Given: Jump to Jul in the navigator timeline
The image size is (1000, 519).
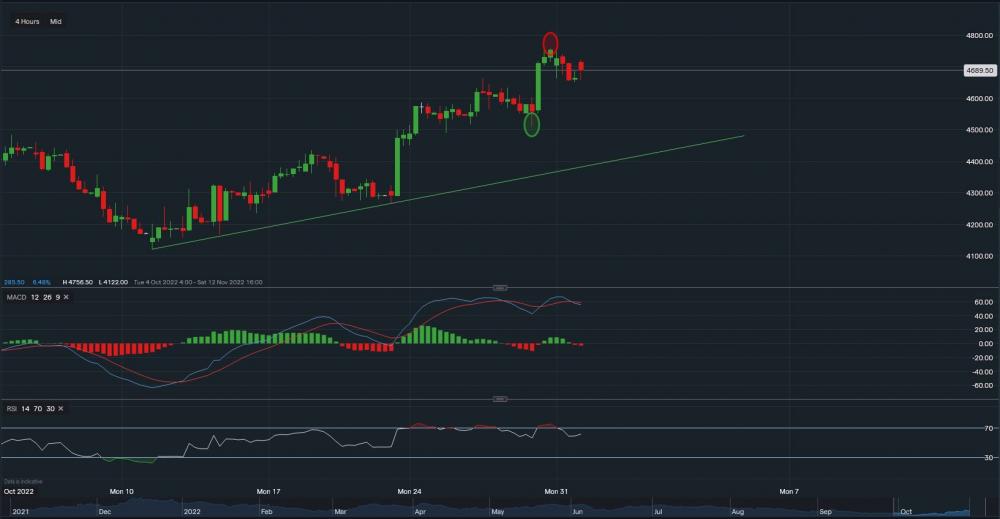Looking at the screenshot, I should 657,512.
